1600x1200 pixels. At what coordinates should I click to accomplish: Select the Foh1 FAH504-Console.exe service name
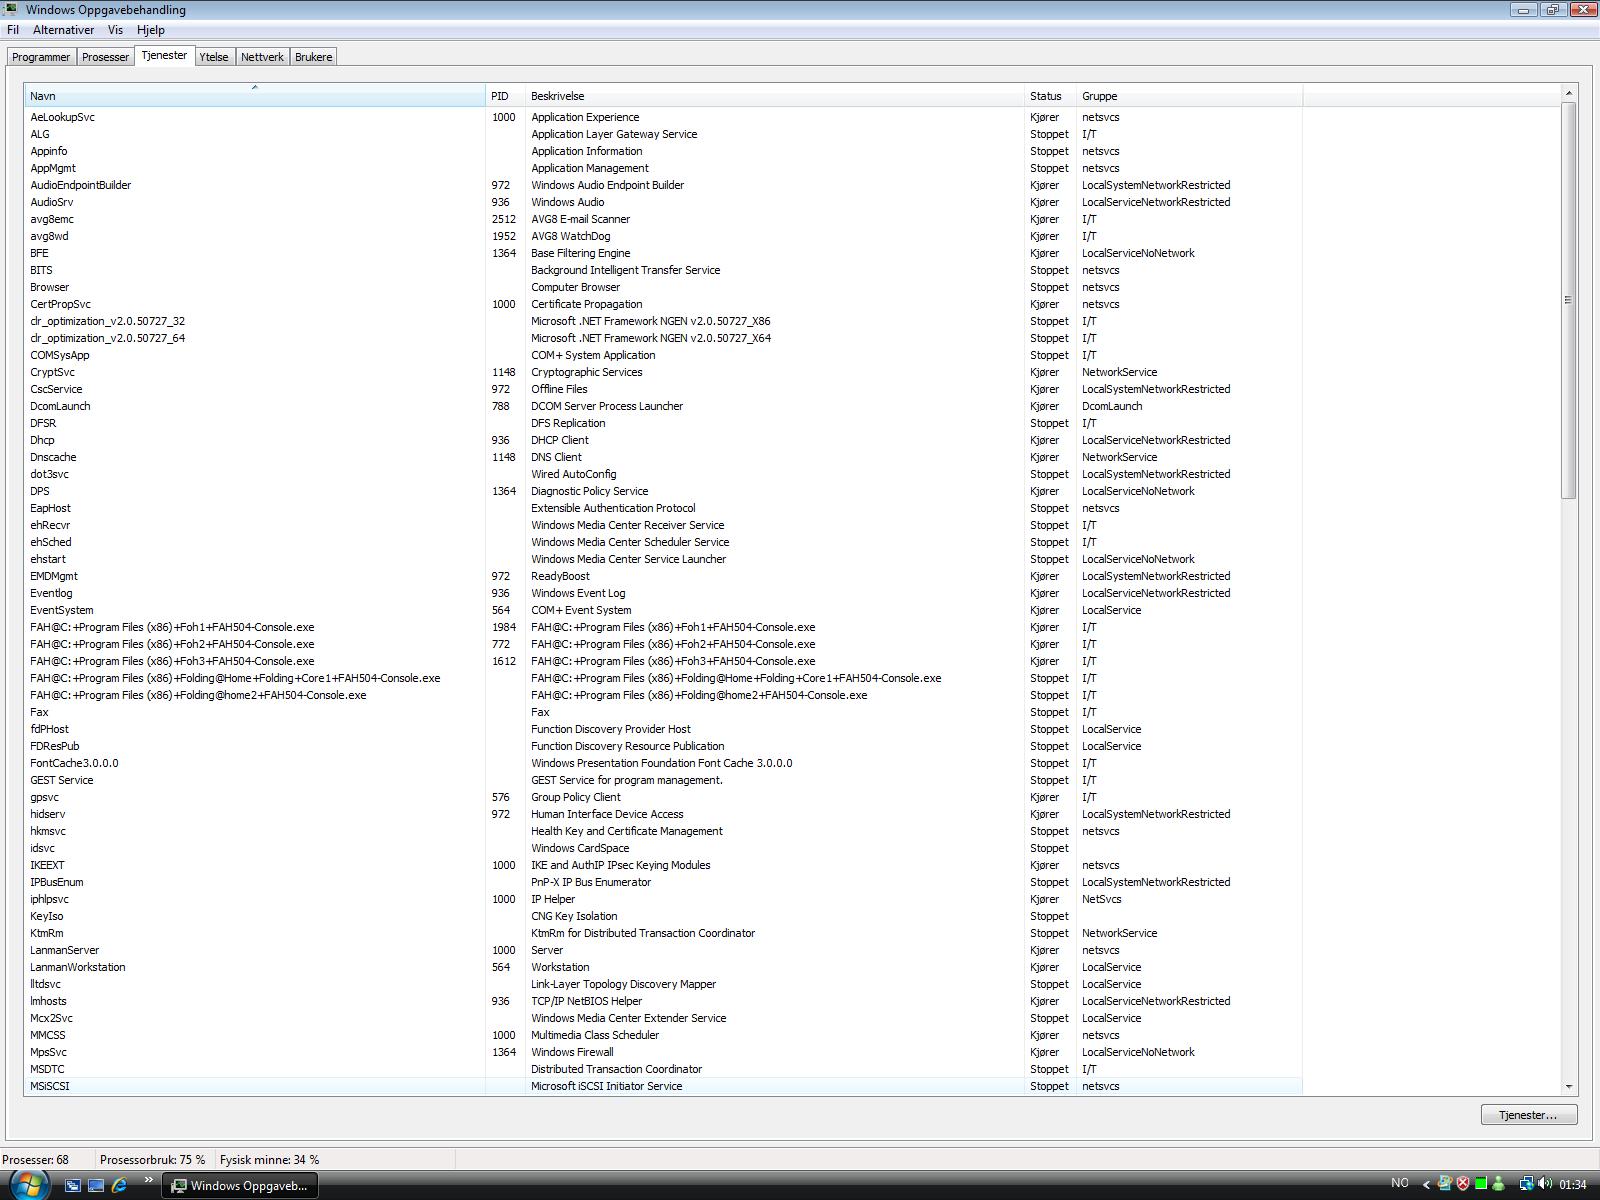click(172, 627)
